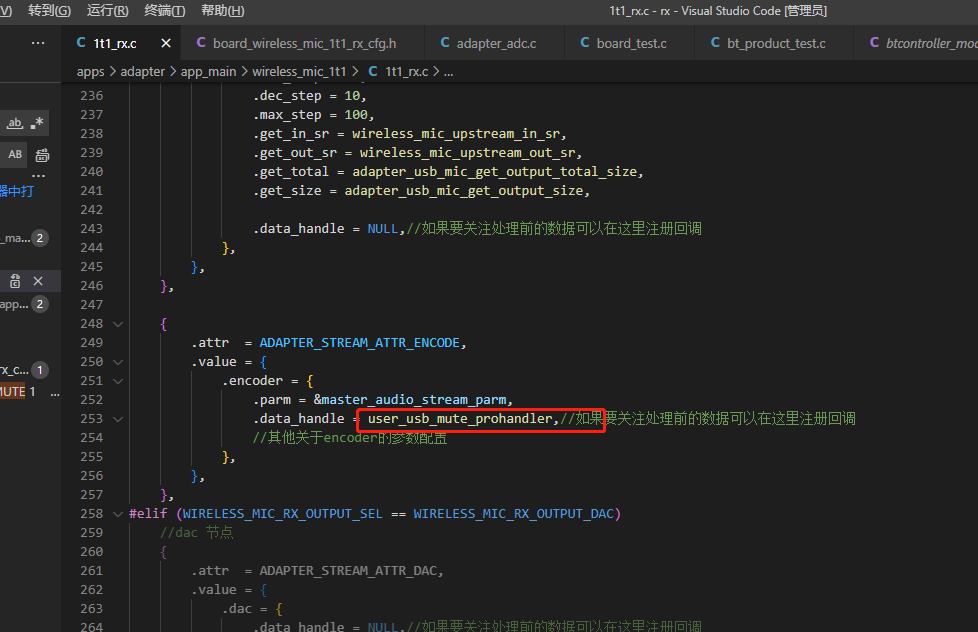Click the C icon of board_wireless_mic_1t1_rx_cfg.h tab
This screenshot has height=632, width=978.
click(x=201, y=42)
